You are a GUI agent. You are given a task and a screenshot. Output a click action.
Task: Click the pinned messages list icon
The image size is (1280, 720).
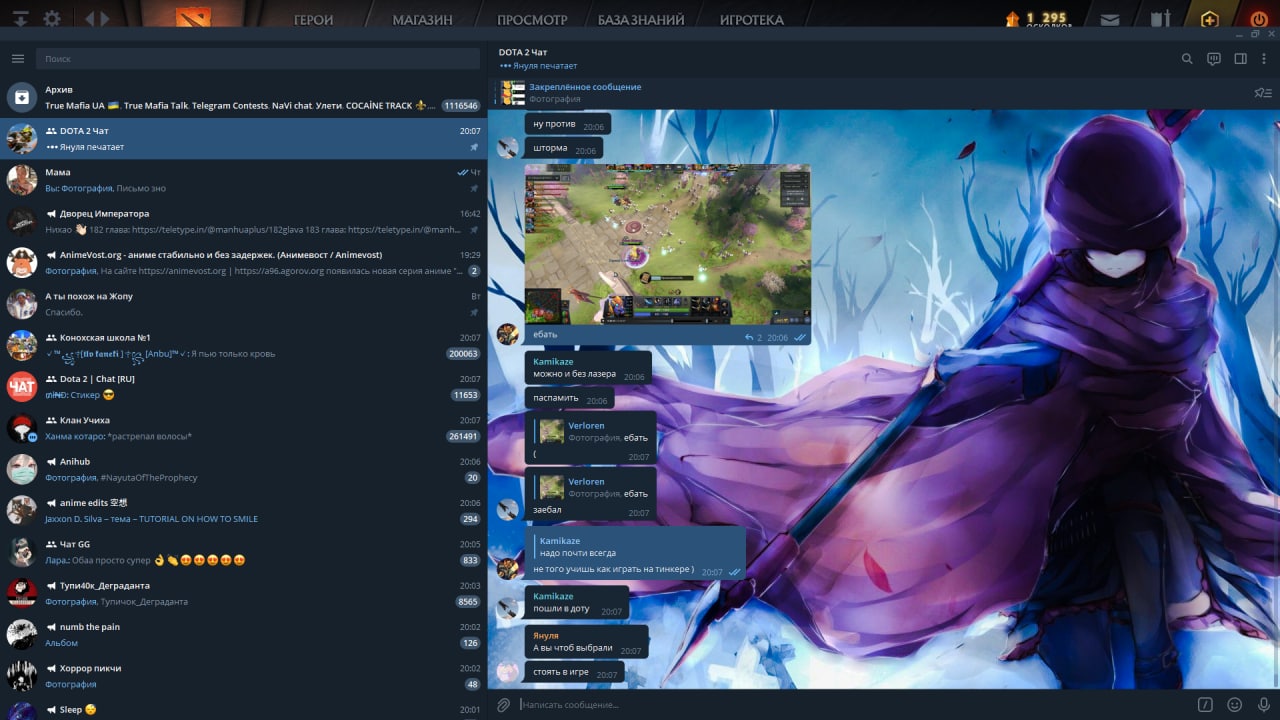tap(1263, 93)
